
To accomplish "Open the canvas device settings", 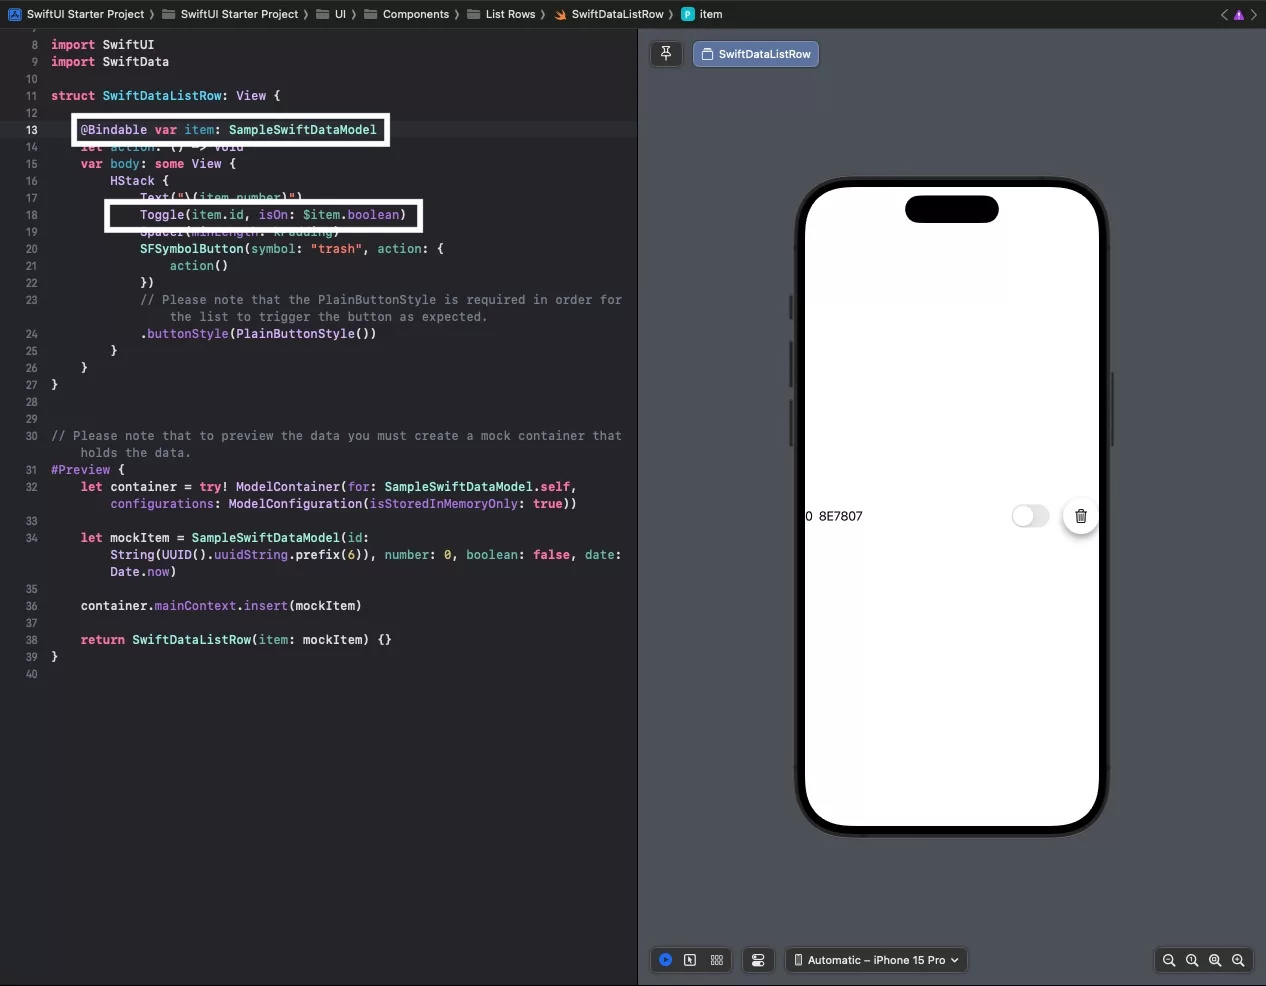I will click(758, 960).
